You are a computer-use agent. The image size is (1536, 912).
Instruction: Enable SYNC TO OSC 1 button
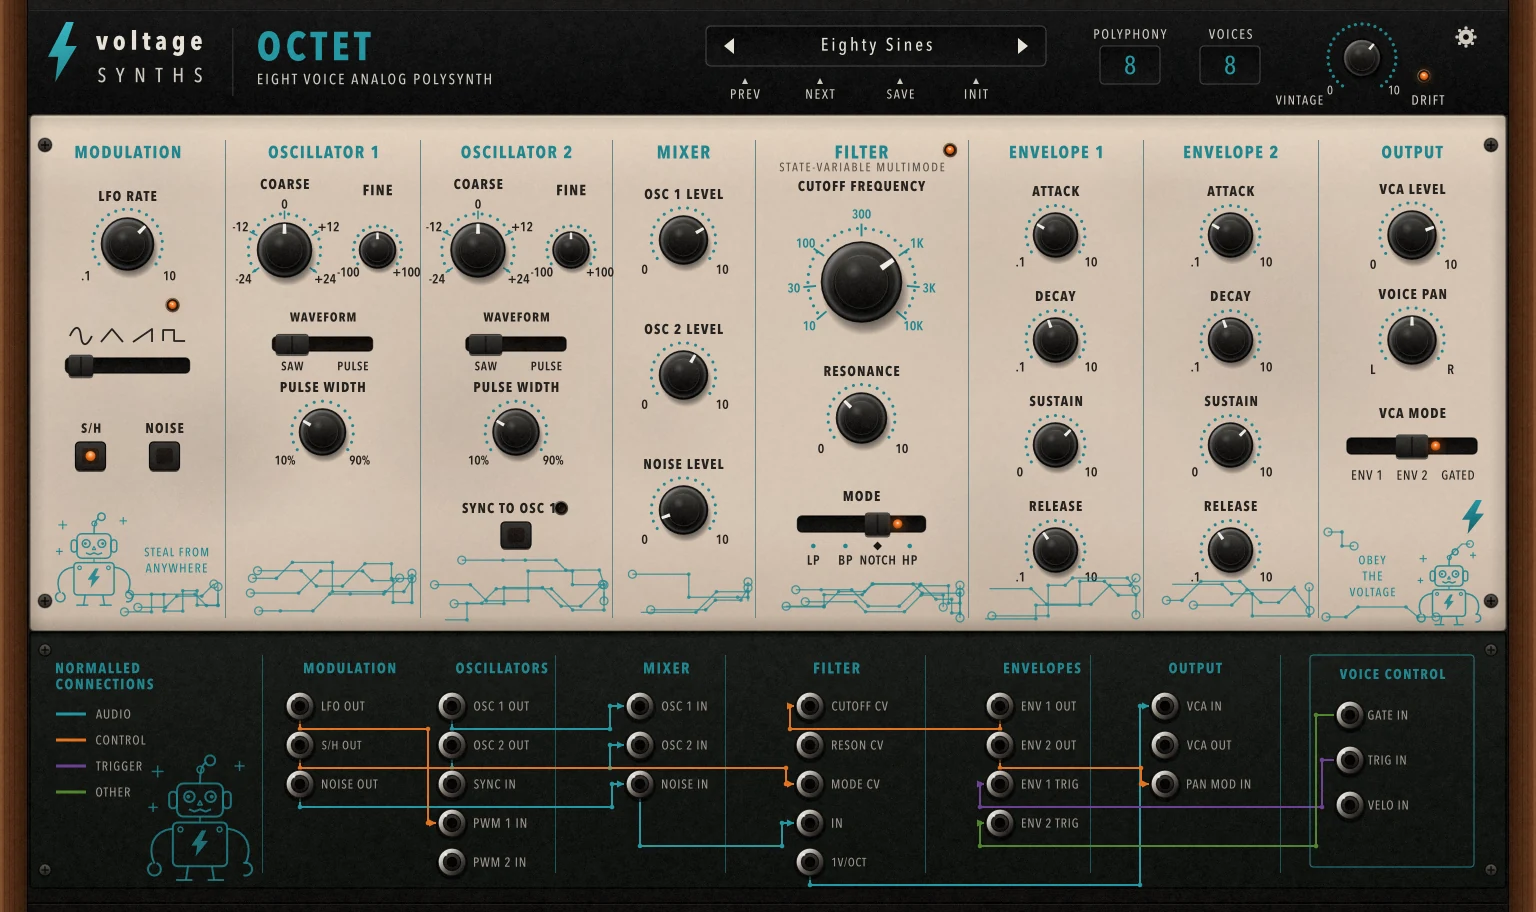515,536
